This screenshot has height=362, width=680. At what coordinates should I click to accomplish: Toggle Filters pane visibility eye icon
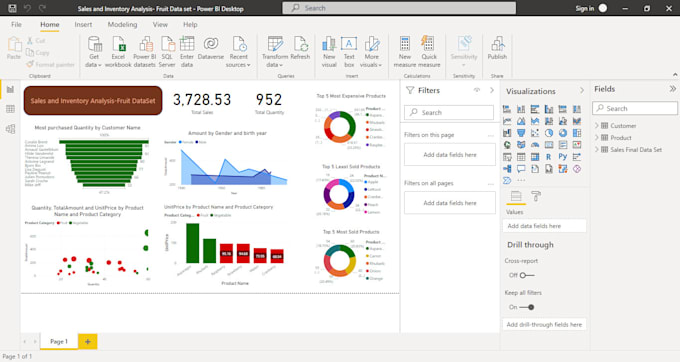(x=477, y=90)
